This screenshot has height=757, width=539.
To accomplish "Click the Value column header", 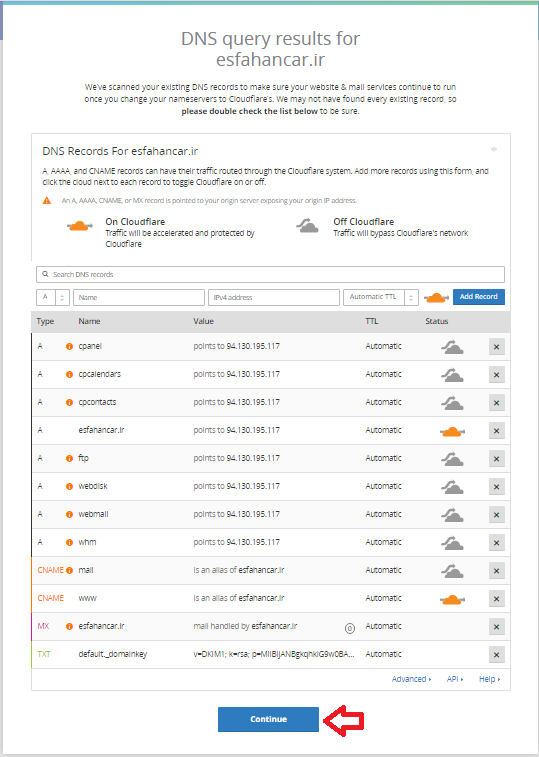I will tap(203, 322).
